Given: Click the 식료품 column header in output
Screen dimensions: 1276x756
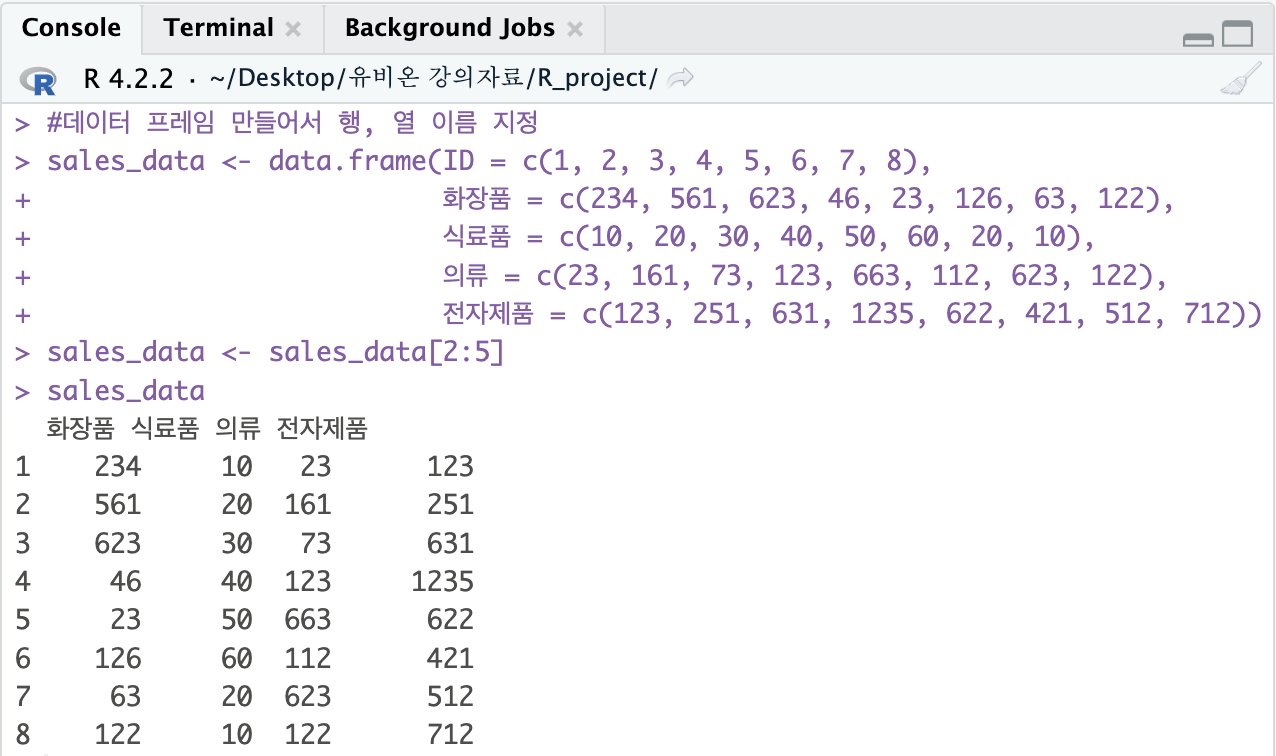Looking at the screenshot, I should point(165,429).
